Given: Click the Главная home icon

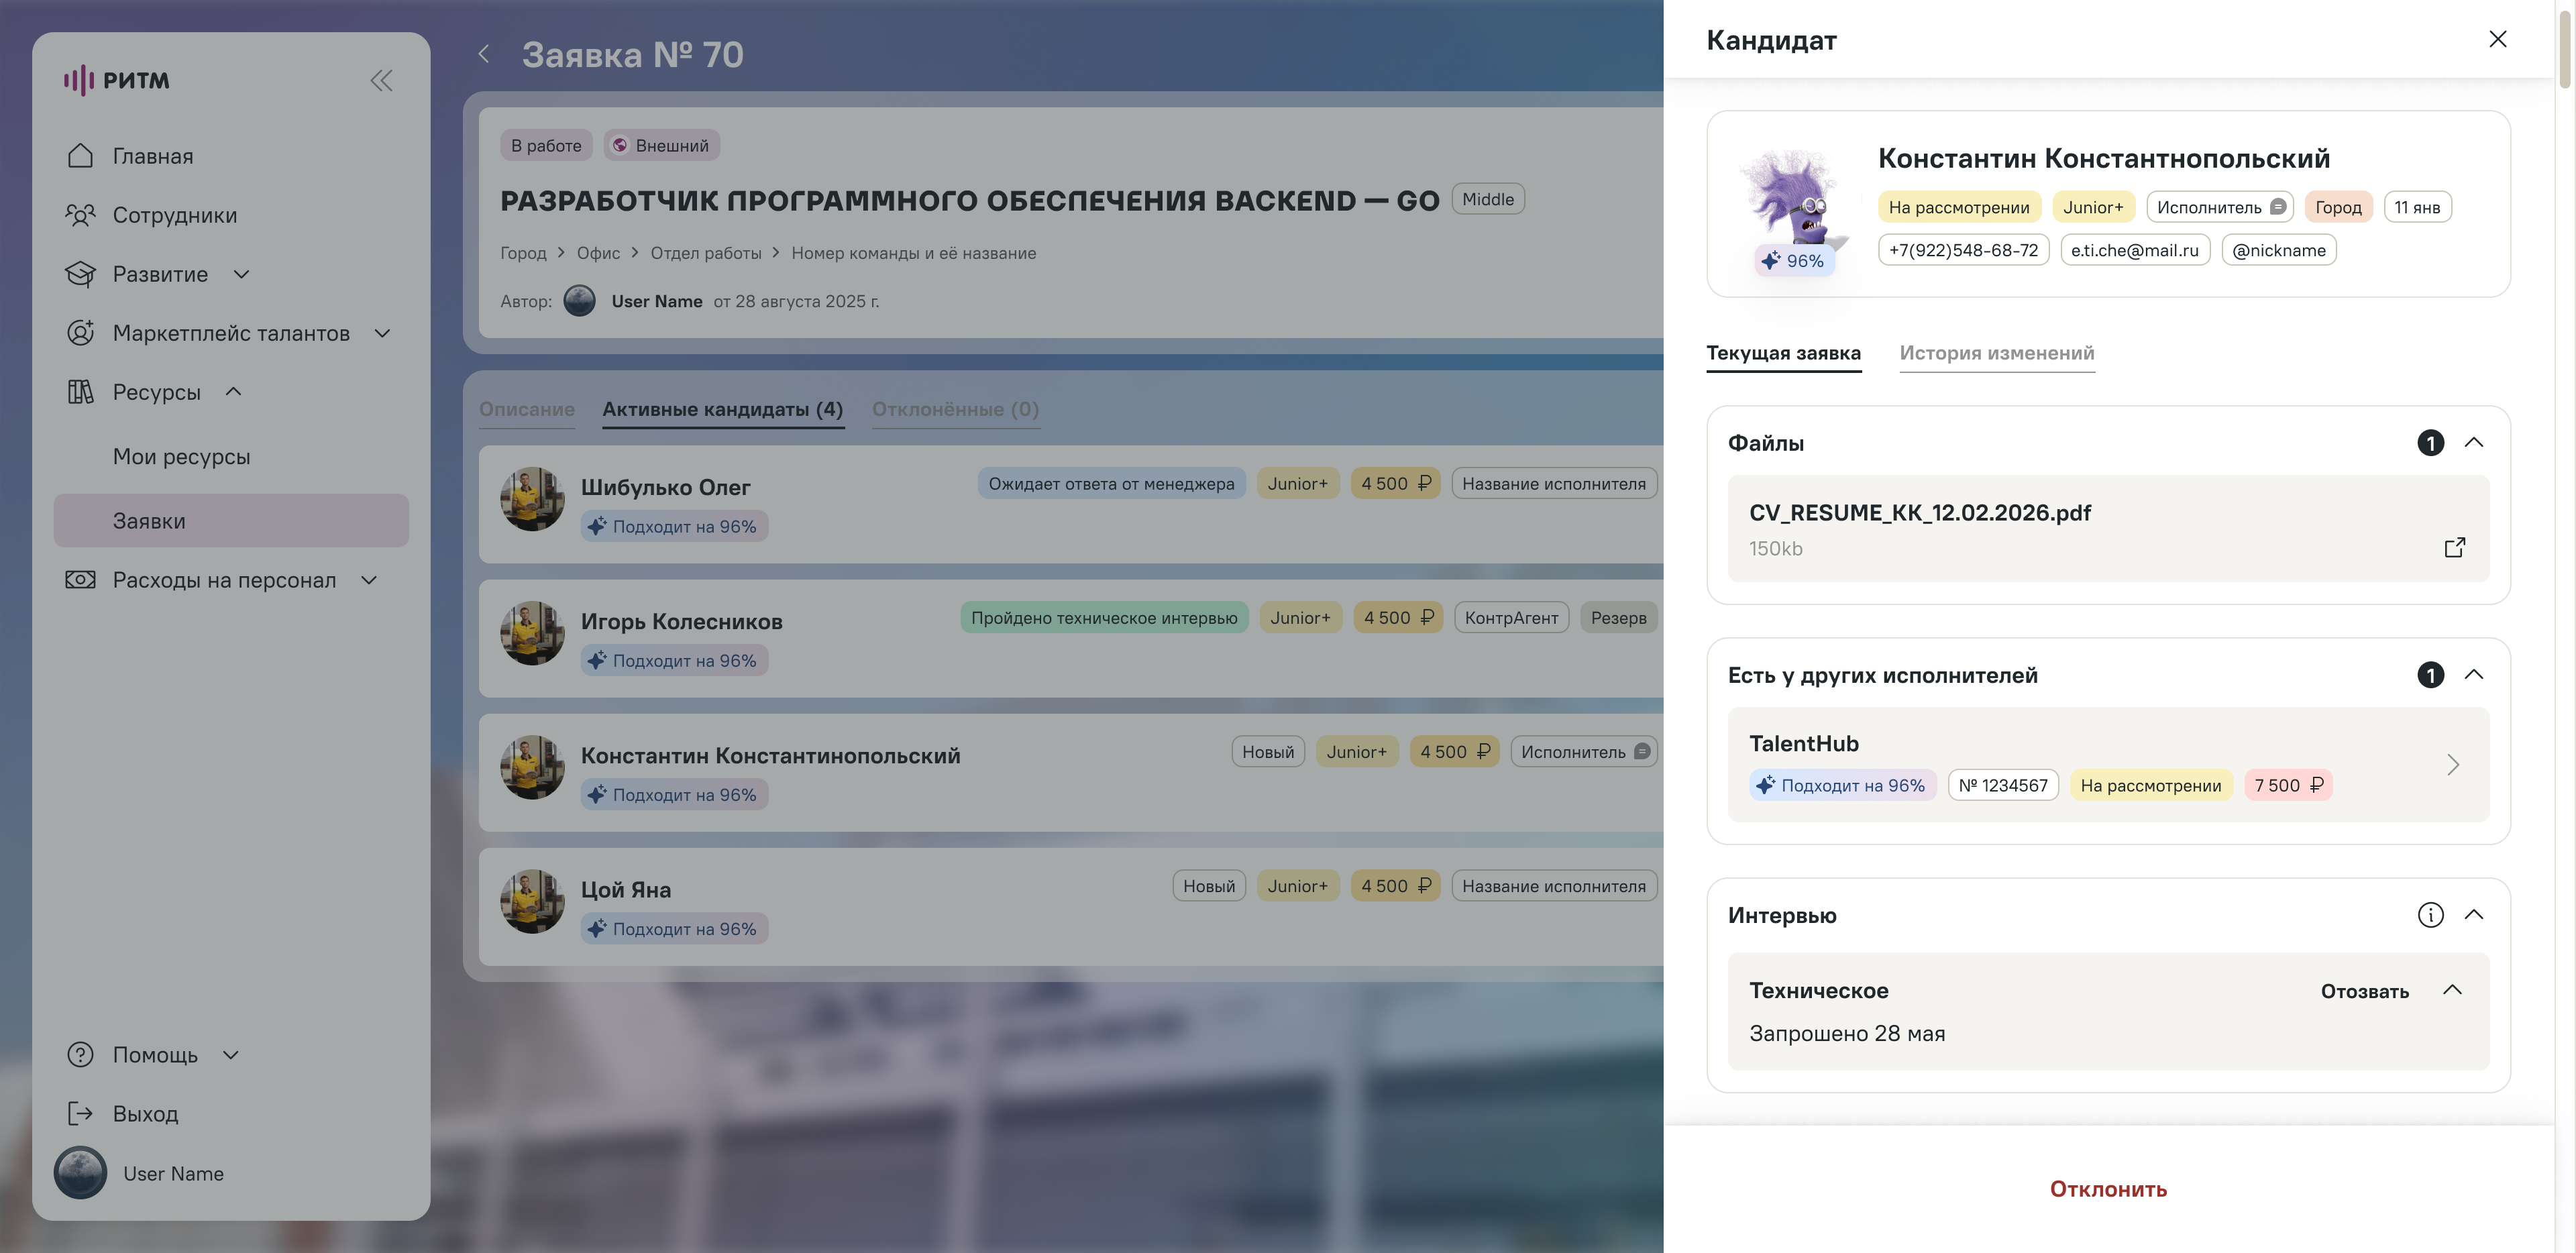Looking at the screenshot, I should (80, 156).
